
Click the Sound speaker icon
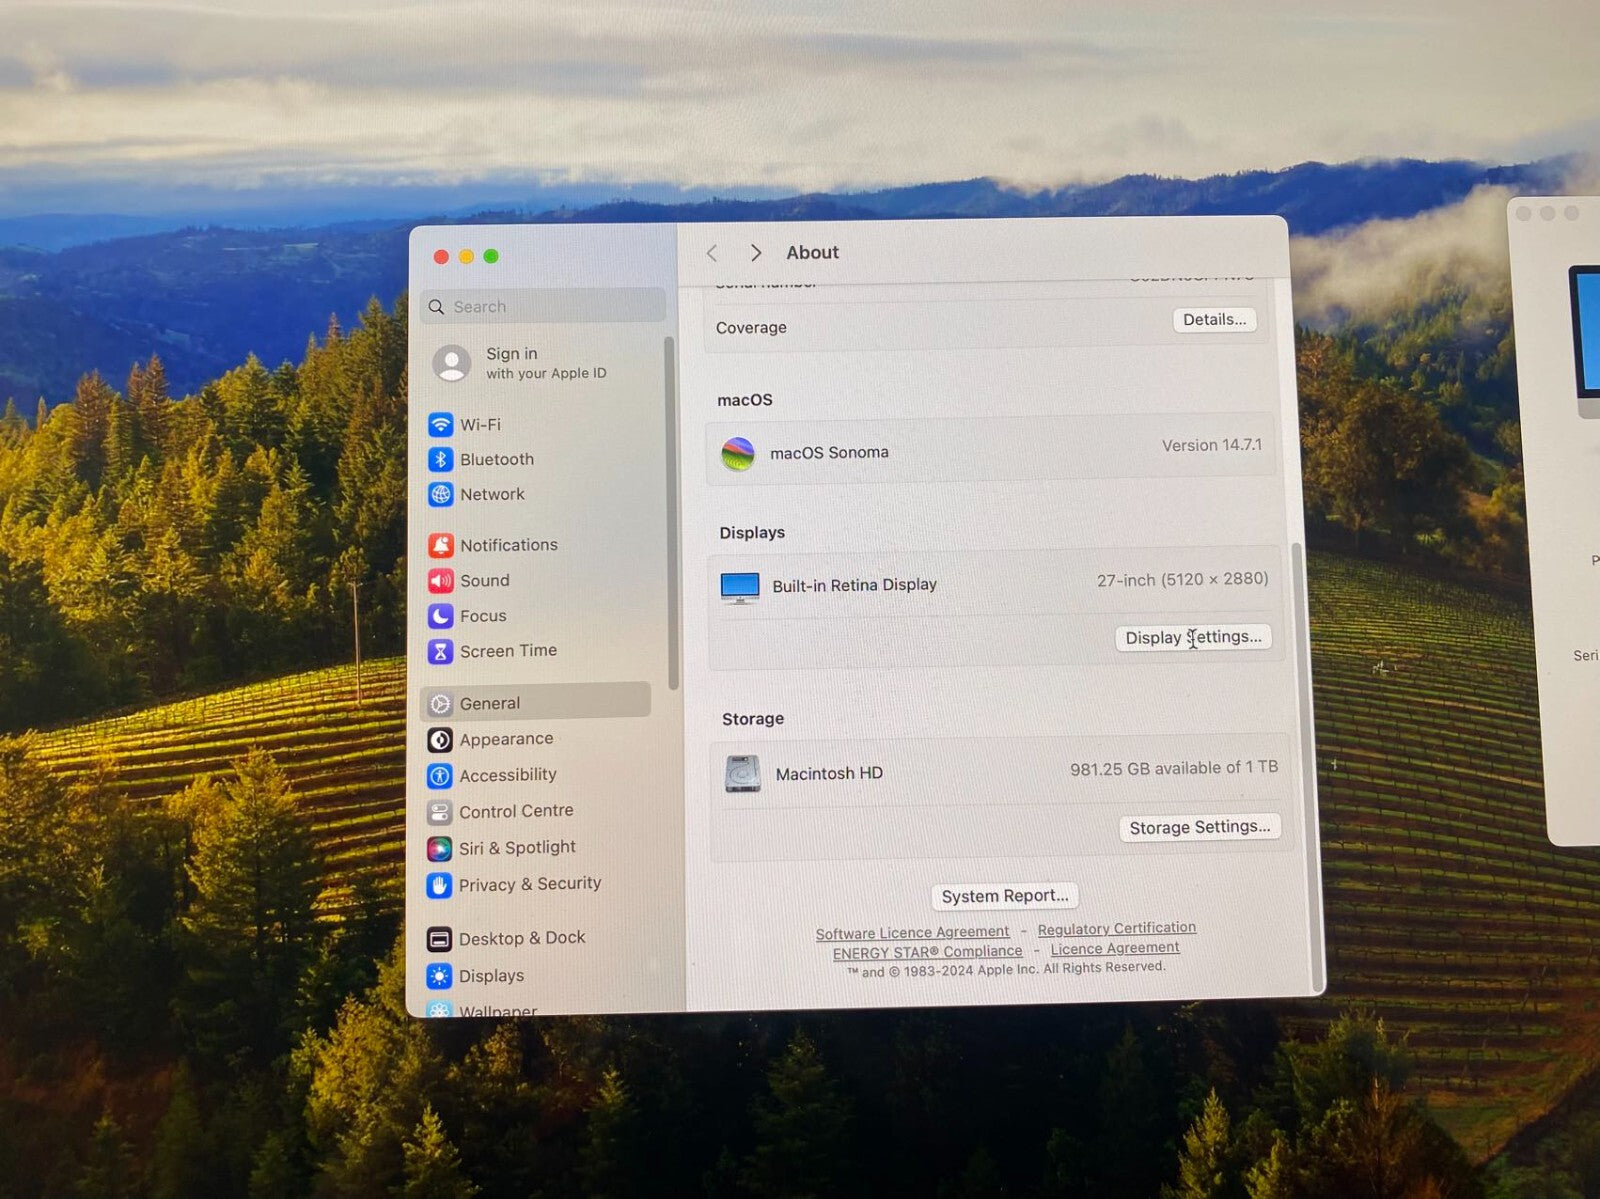[440, 581]
